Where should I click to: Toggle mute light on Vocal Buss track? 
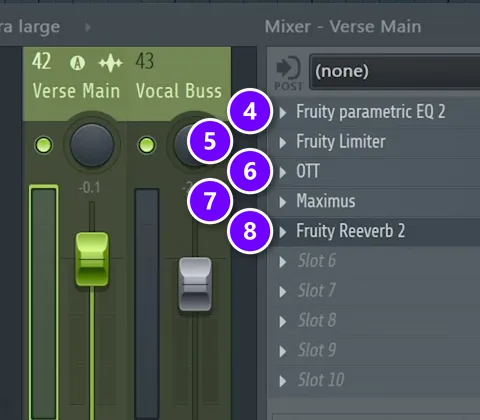coord(147,145)
